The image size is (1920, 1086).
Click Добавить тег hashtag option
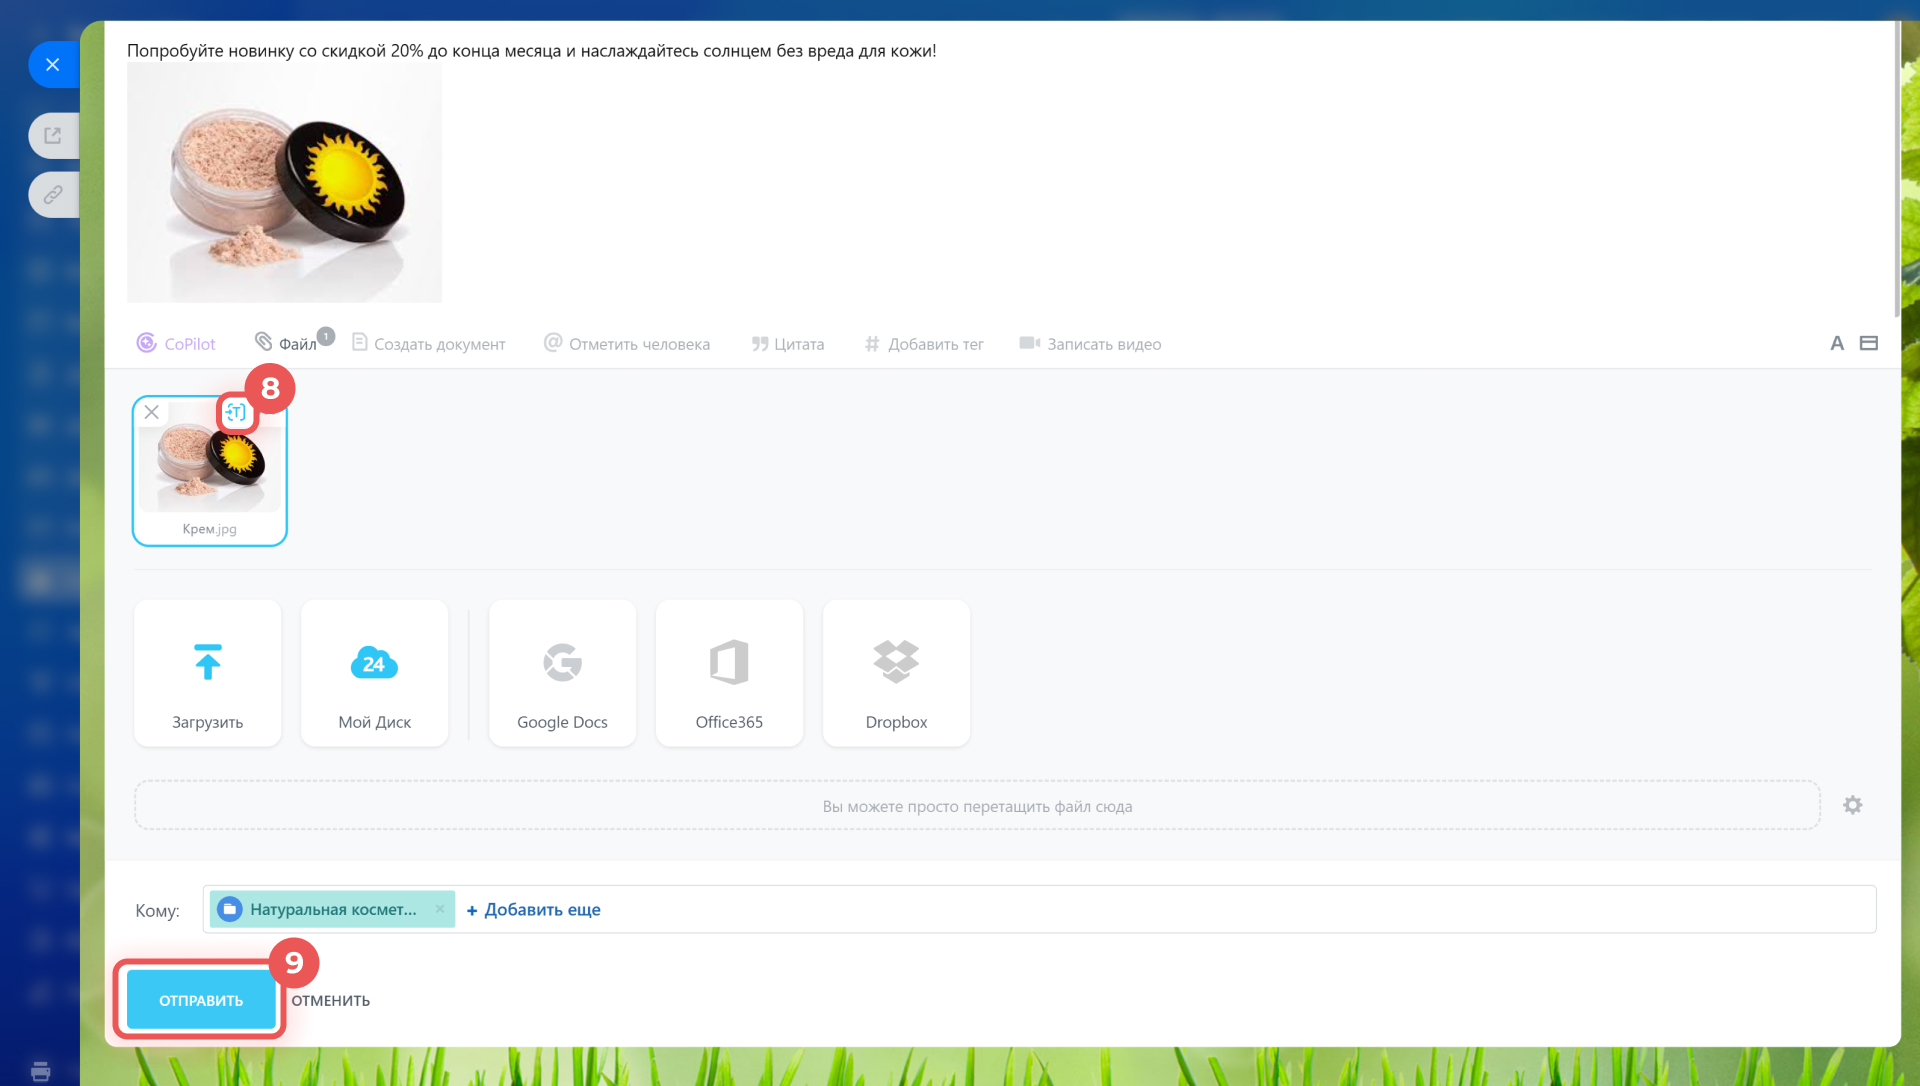click(923, 343)
